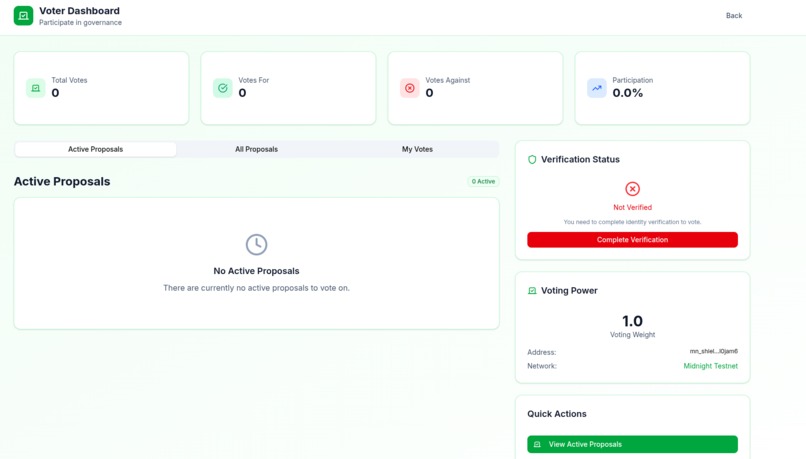Click the Total Votes ballot icon
Screen dimensions: 806x459
(x=35, y=88)
